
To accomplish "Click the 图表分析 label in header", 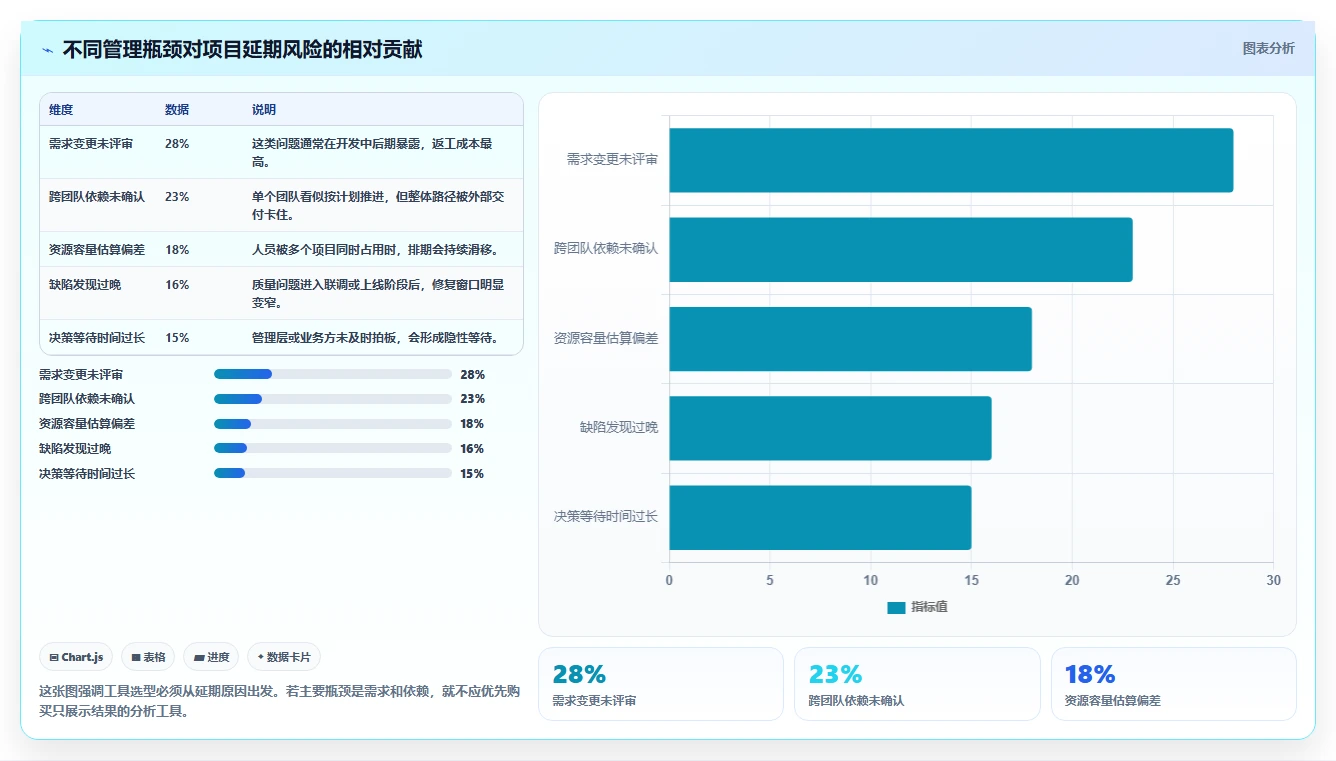I will [1268, 48].
